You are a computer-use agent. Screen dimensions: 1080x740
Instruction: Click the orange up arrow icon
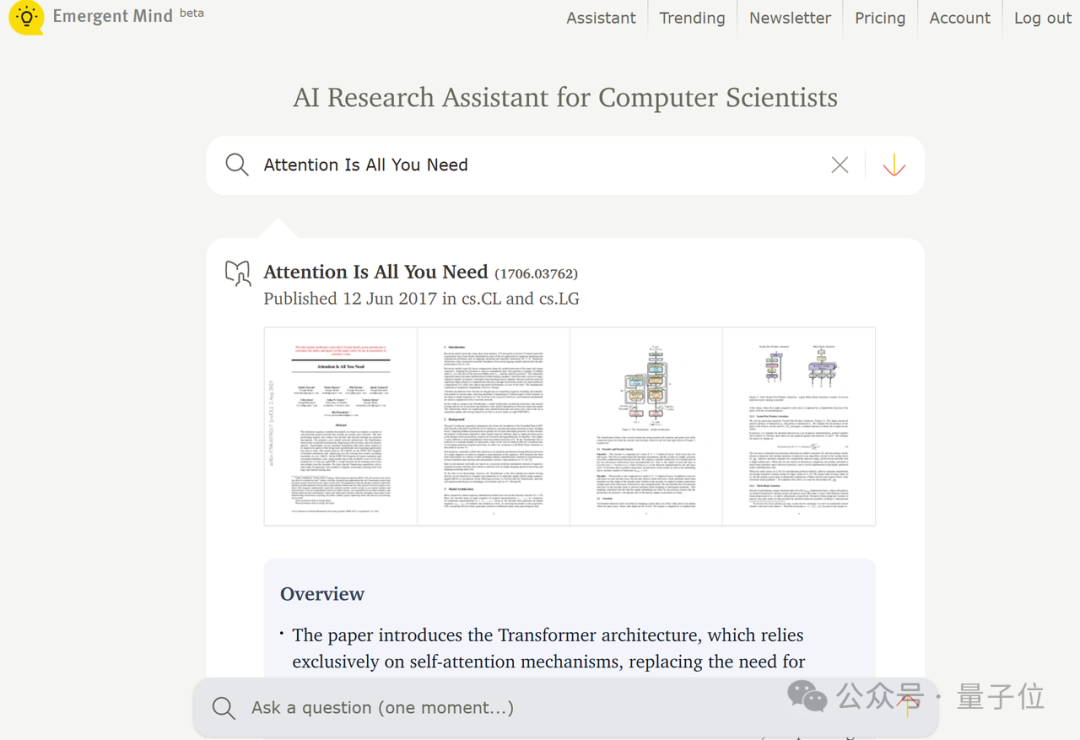coord(909,706)
